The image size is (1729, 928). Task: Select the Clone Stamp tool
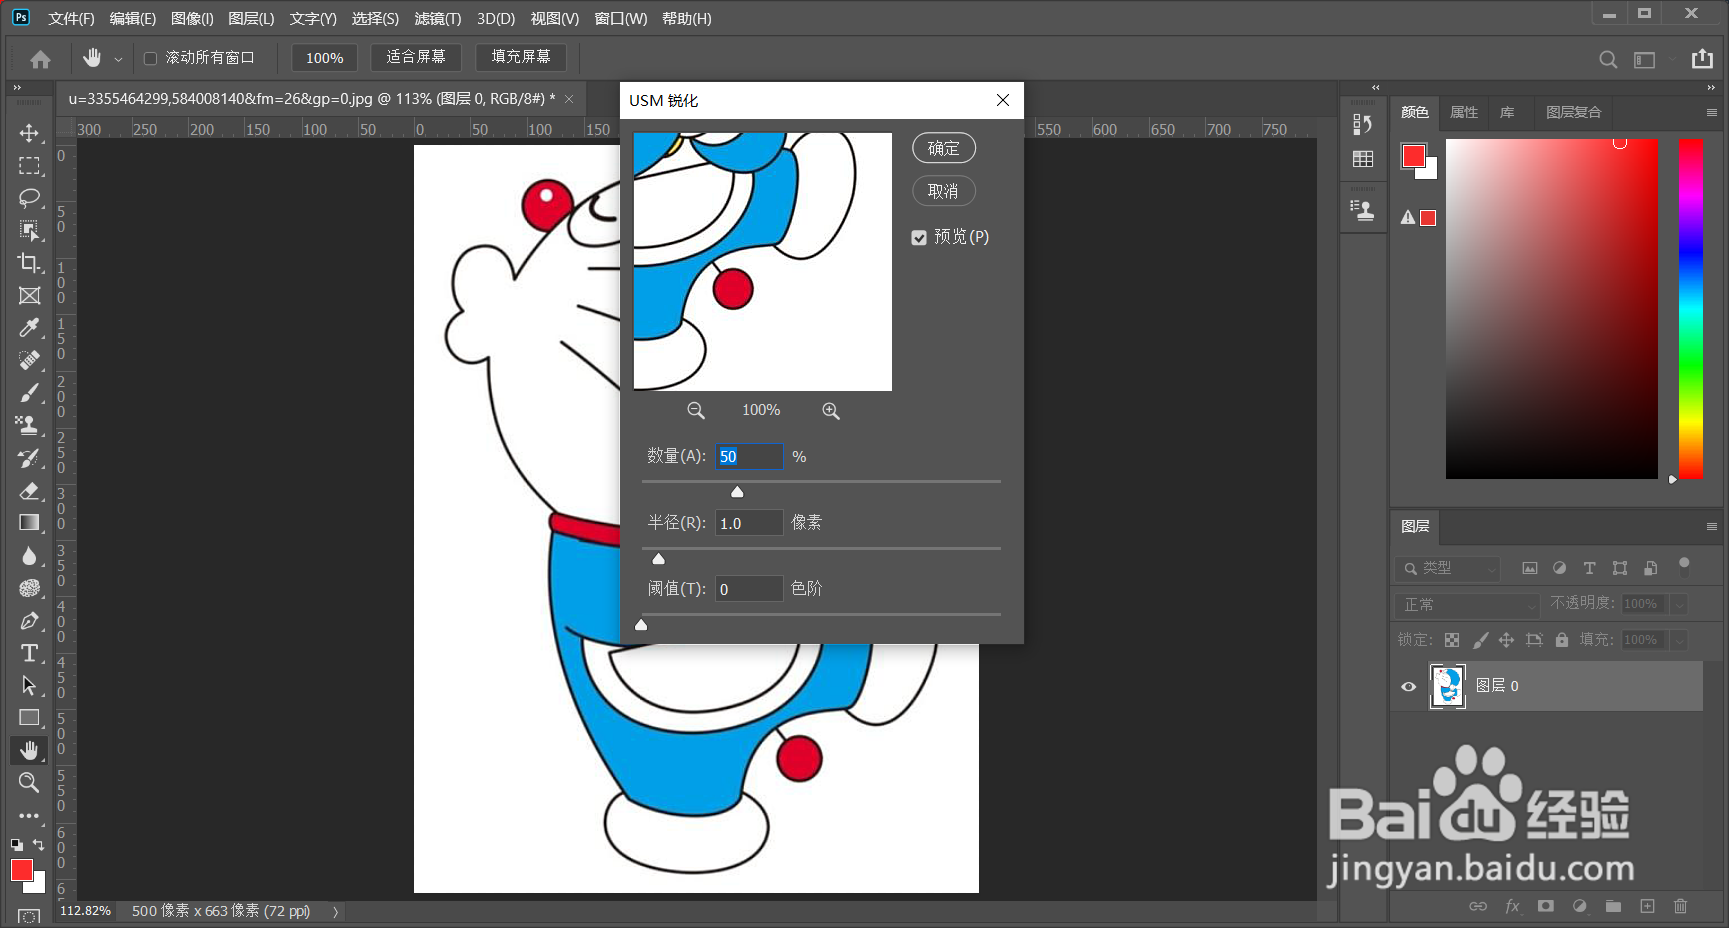29,425
